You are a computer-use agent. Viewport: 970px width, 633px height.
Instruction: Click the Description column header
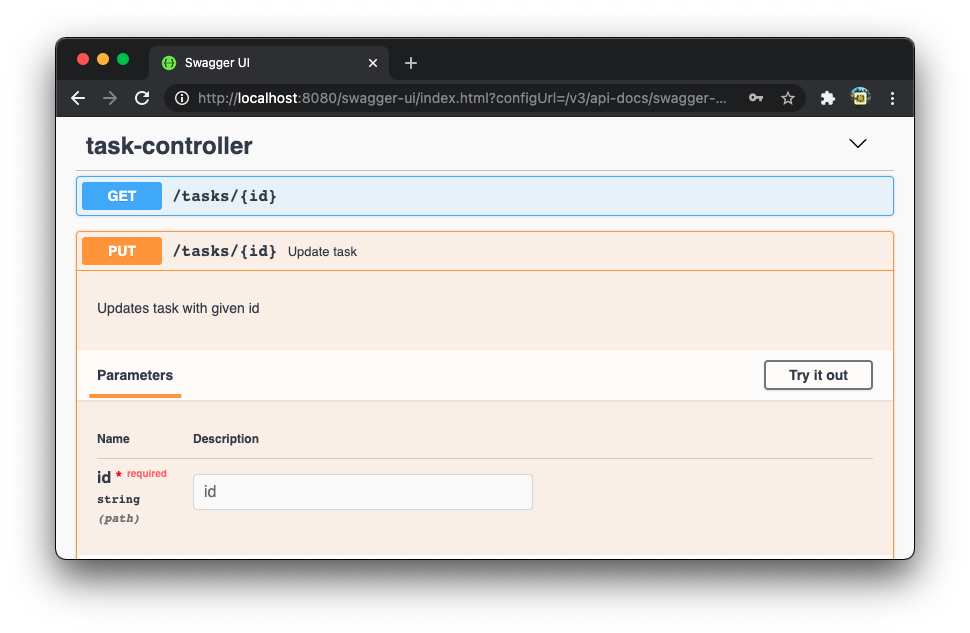click(226, 439)
